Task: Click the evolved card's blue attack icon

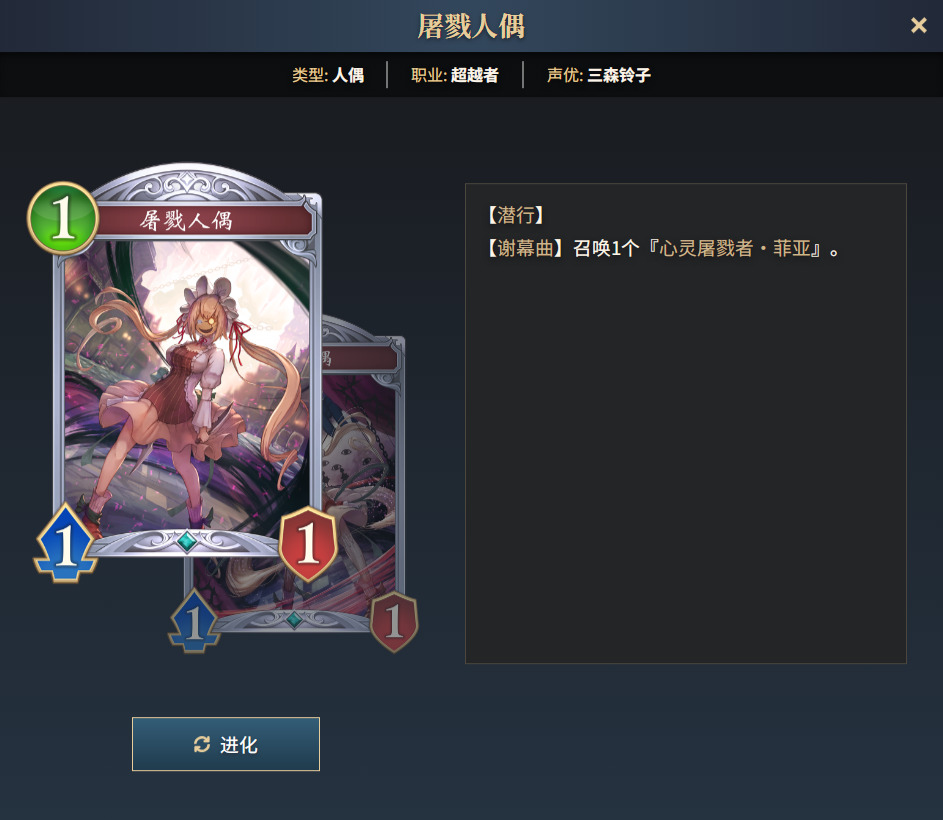Action: click(x=194, y=621)
